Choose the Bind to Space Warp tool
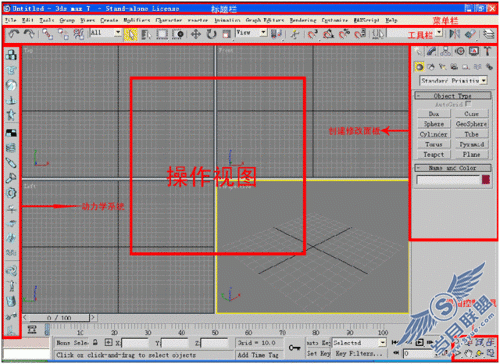500x364 pixels. pyautogui.click(x=79, y=34)
